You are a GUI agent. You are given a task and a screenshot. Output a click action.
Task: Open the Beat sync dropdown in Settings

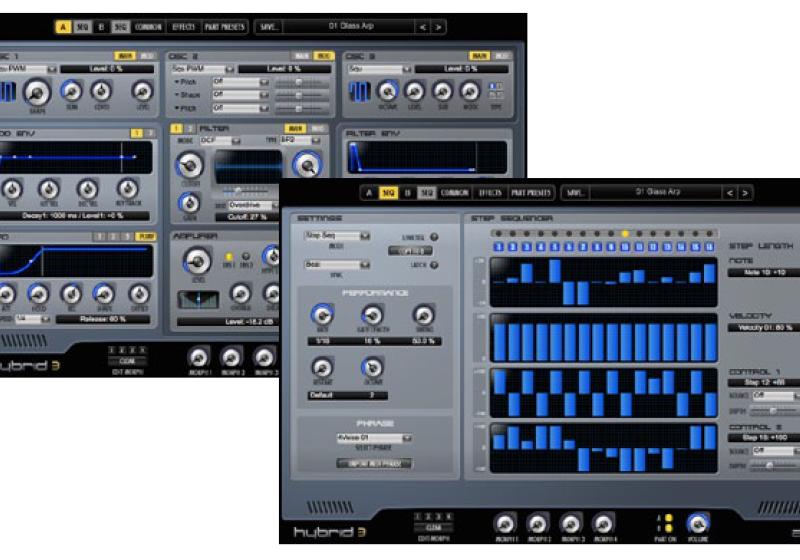(x=337, y=265)
